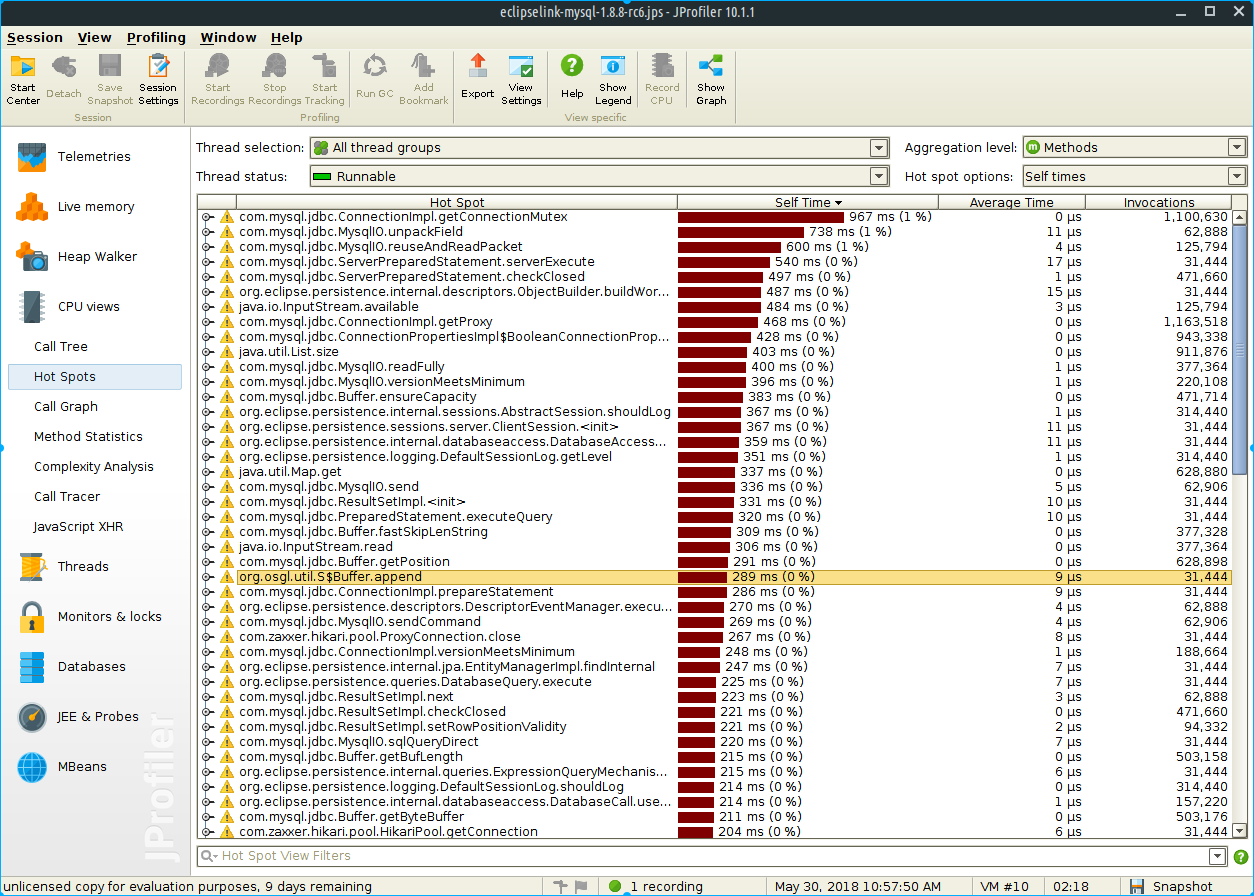Open the Profiling menu
Image resolution: width=1254 pixels, height=896 pixels.
156,37
